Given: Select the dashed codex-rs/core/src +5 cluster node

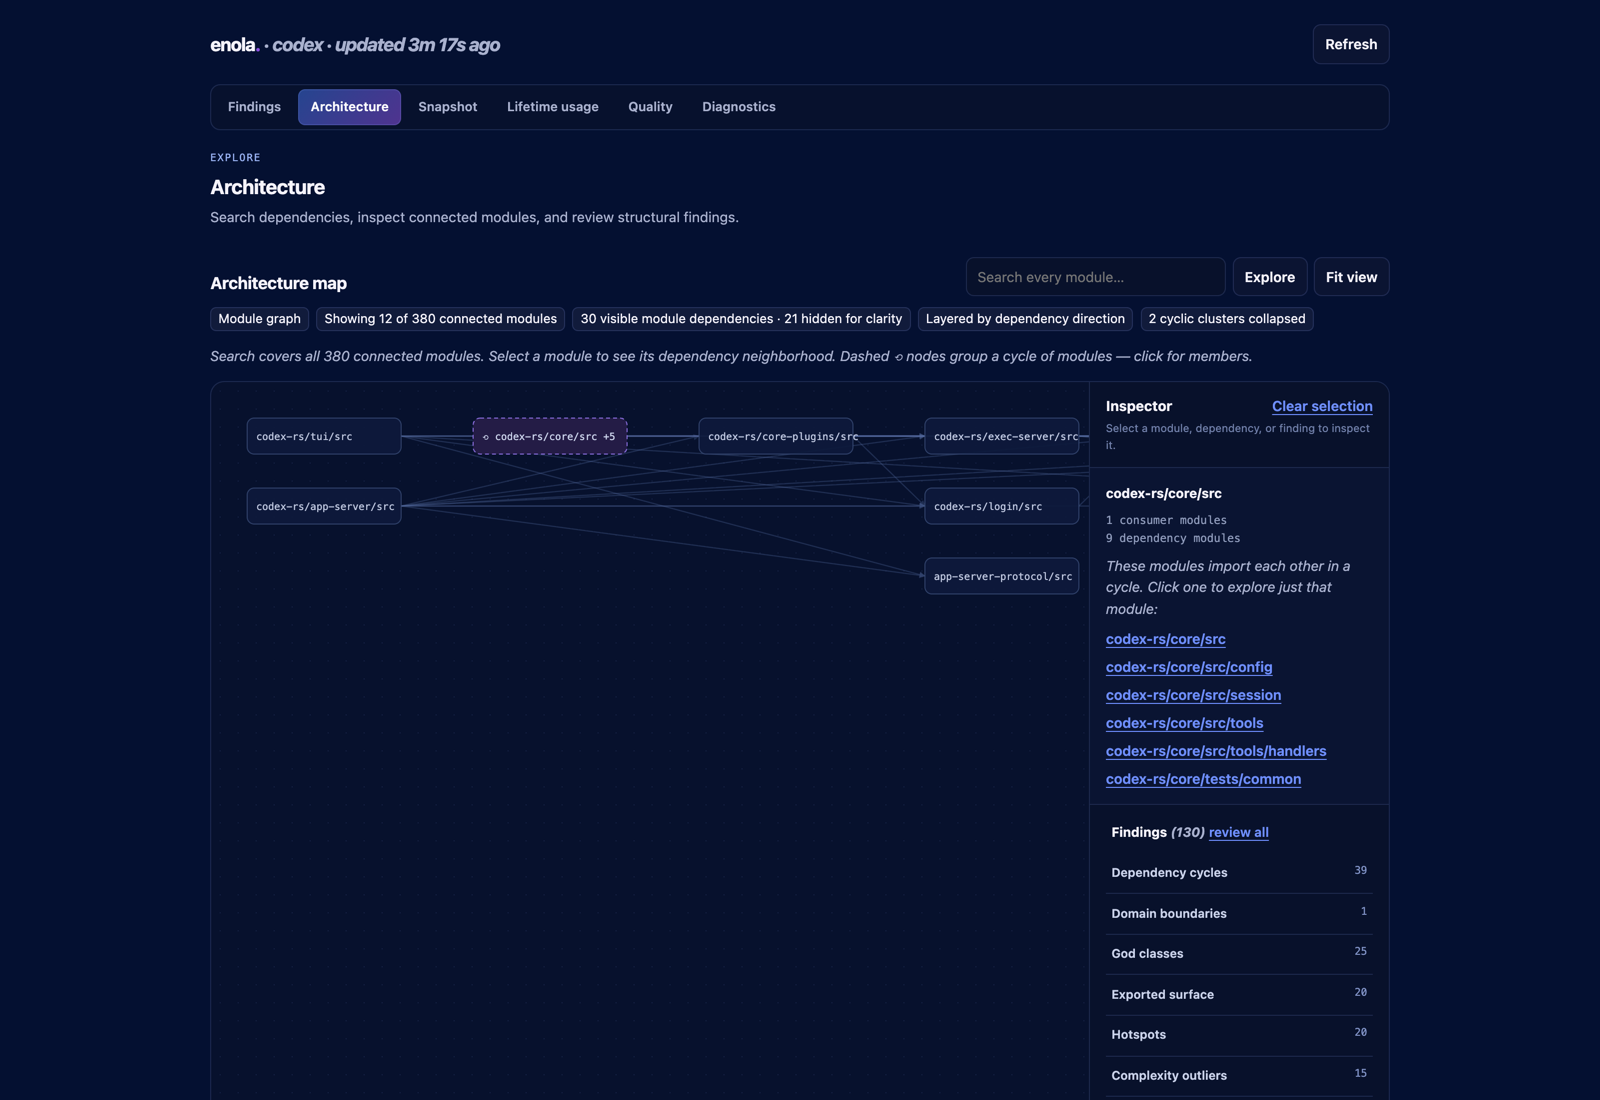Looking at the screenshot, I should 550,436.
